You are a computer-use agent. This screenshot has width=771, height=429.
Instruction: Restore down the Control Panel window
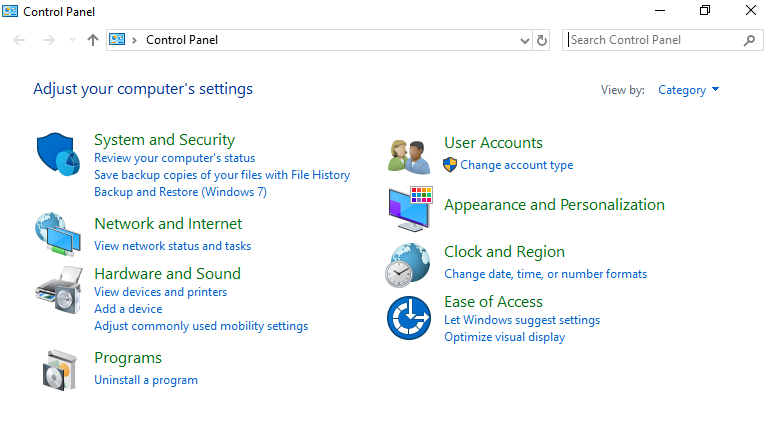point(705,10)
